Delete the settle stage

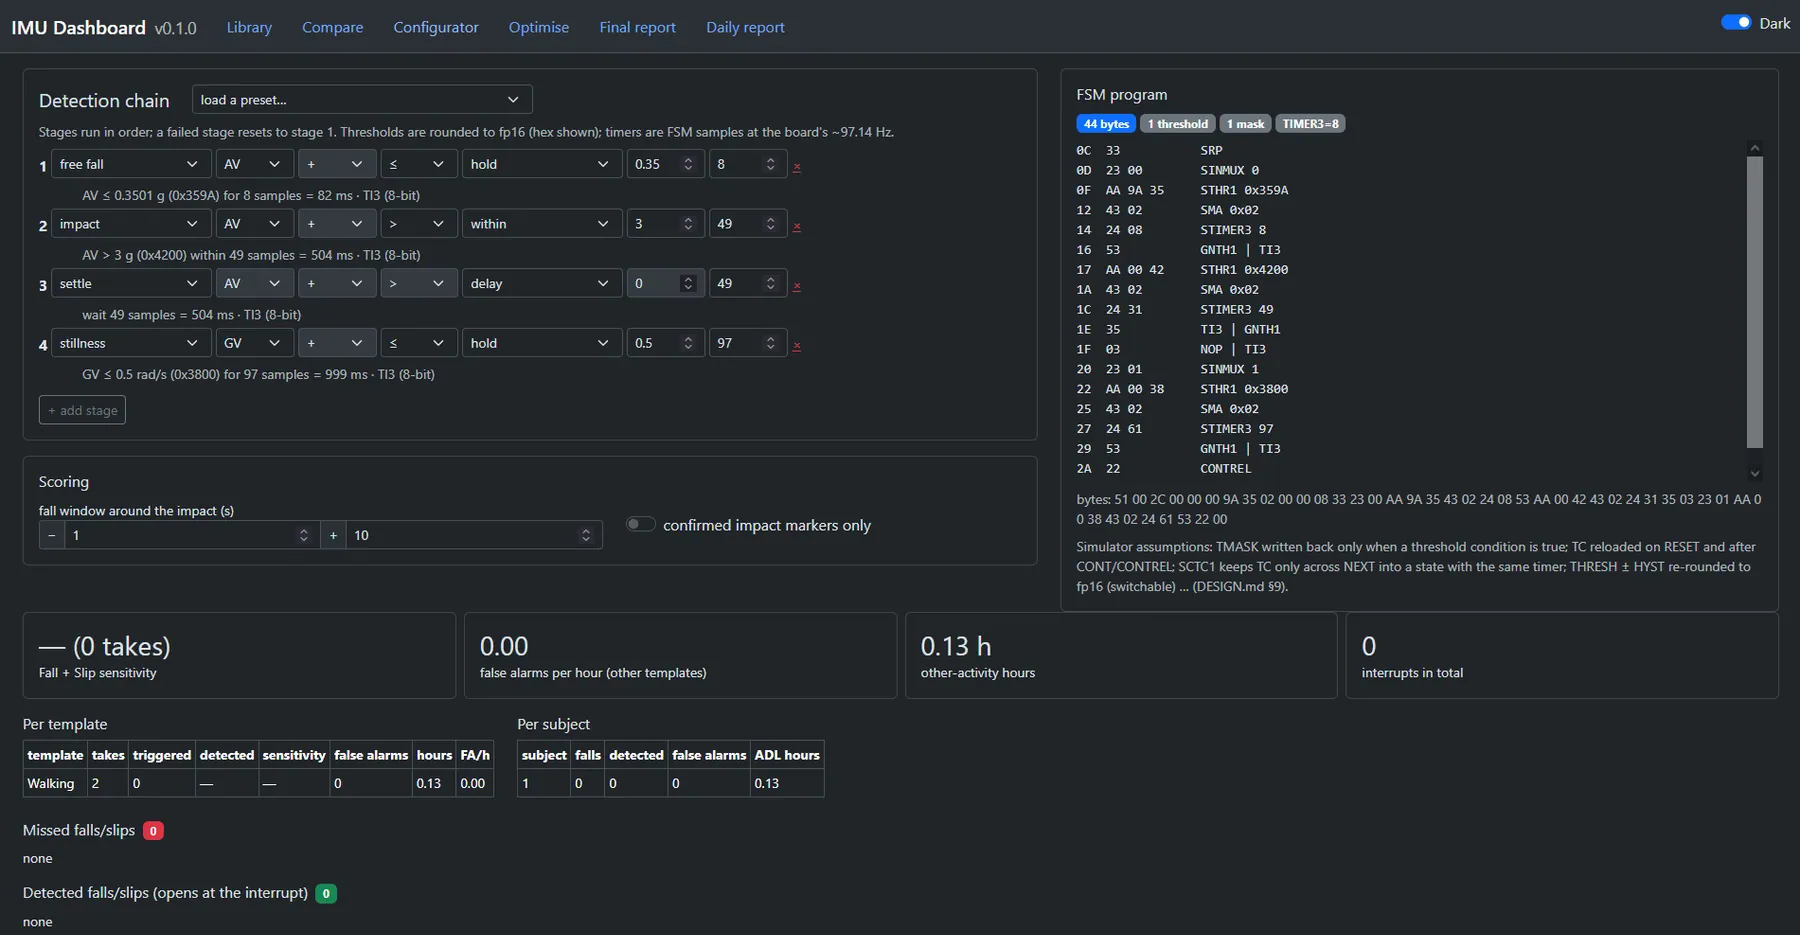coord(797,285)
